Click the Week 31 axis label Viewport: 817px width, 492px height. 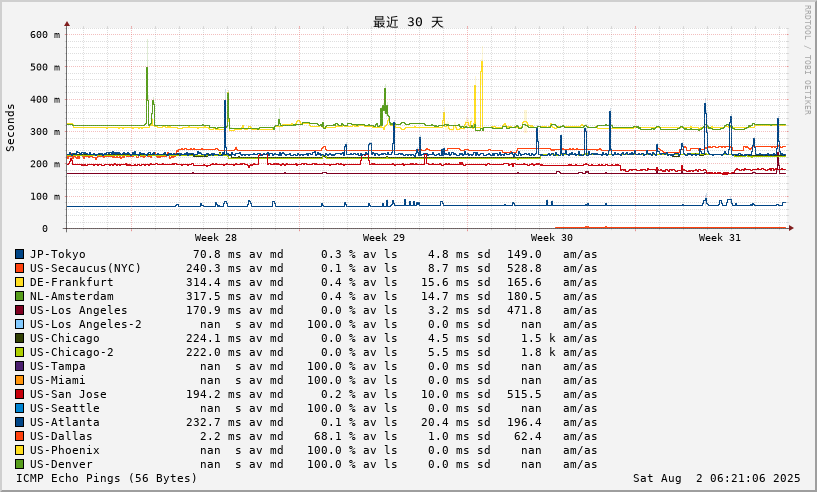[720, 238]
